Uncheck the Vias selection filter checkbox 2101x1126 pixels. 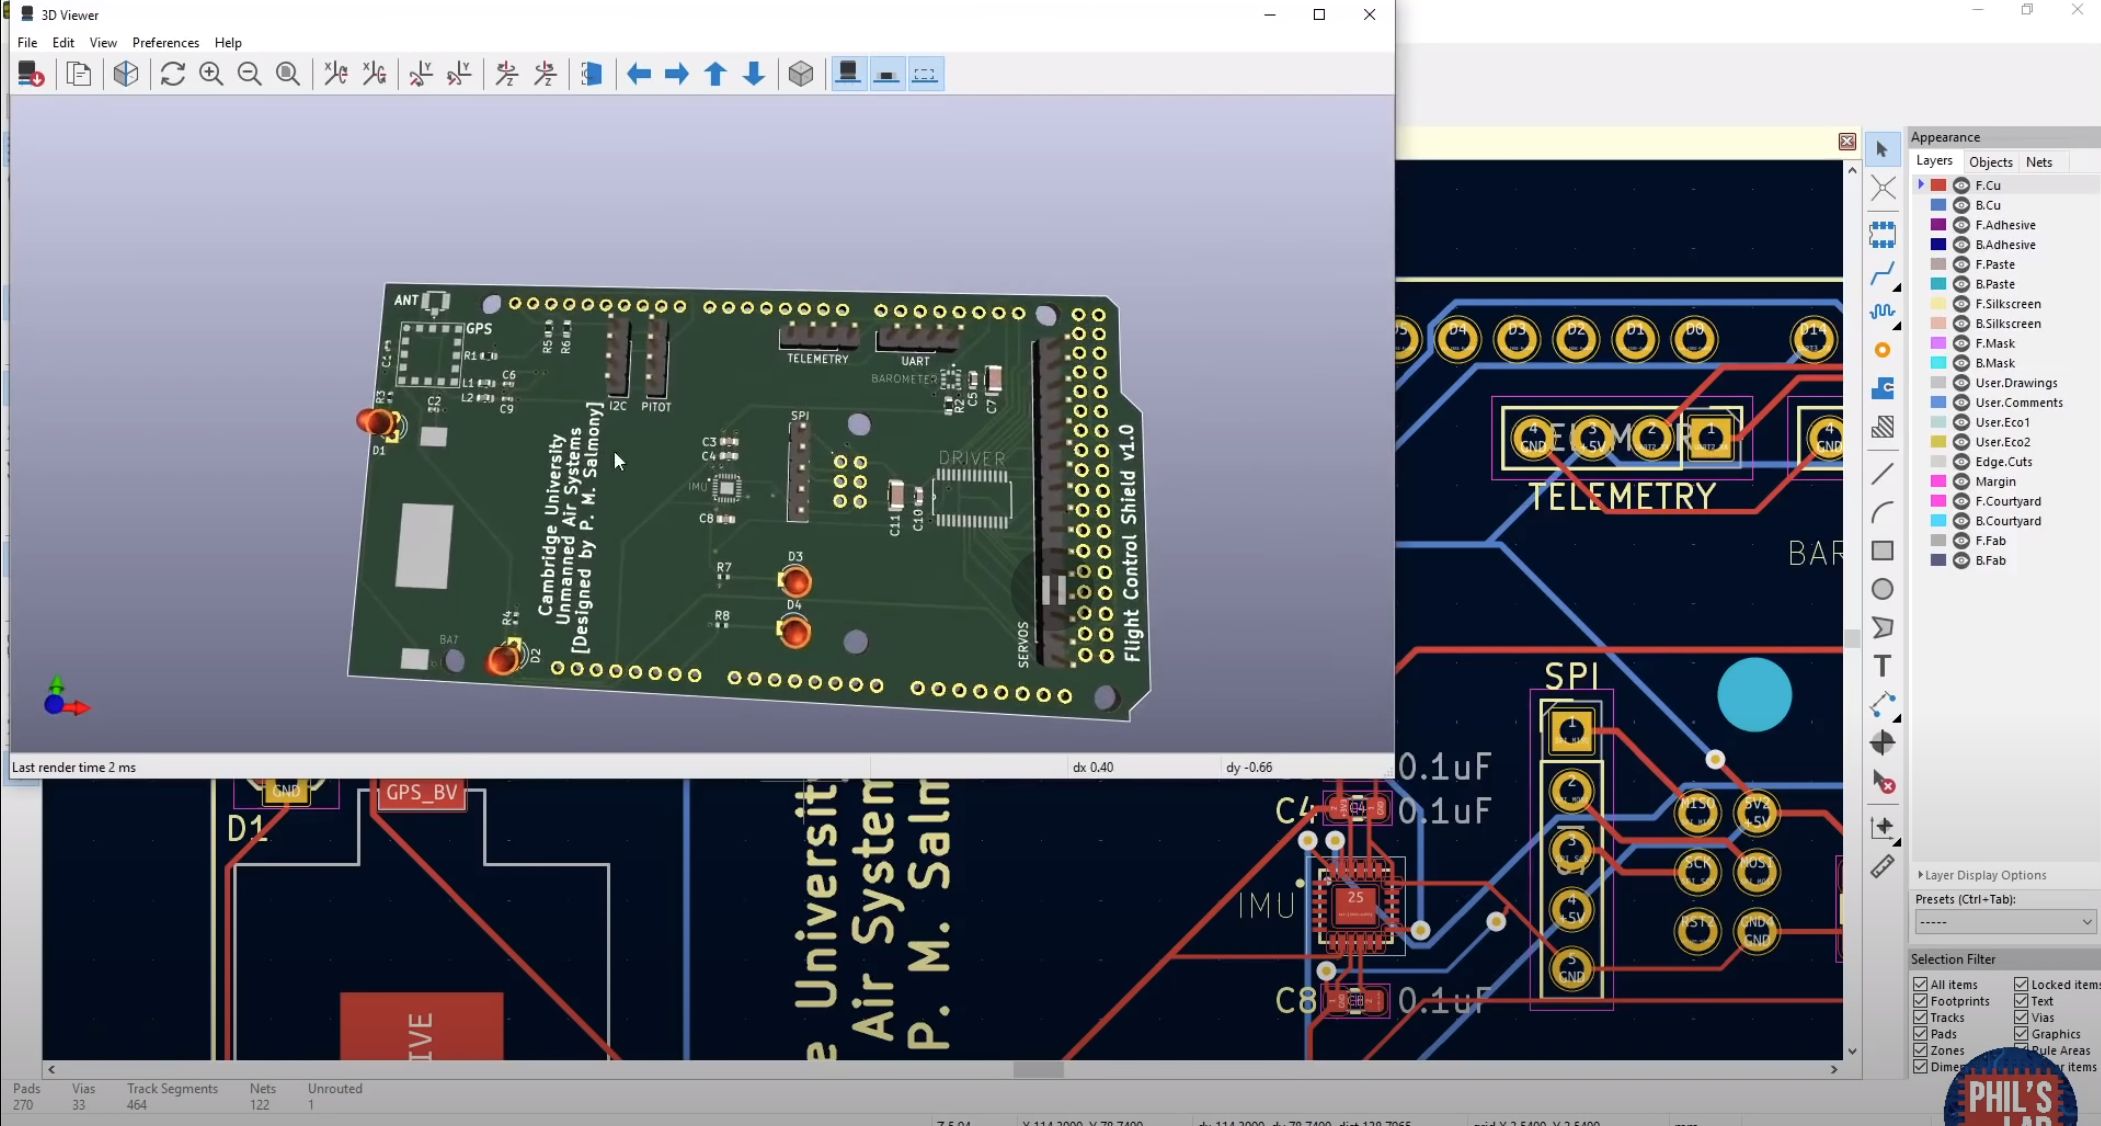point(2021,1017)
